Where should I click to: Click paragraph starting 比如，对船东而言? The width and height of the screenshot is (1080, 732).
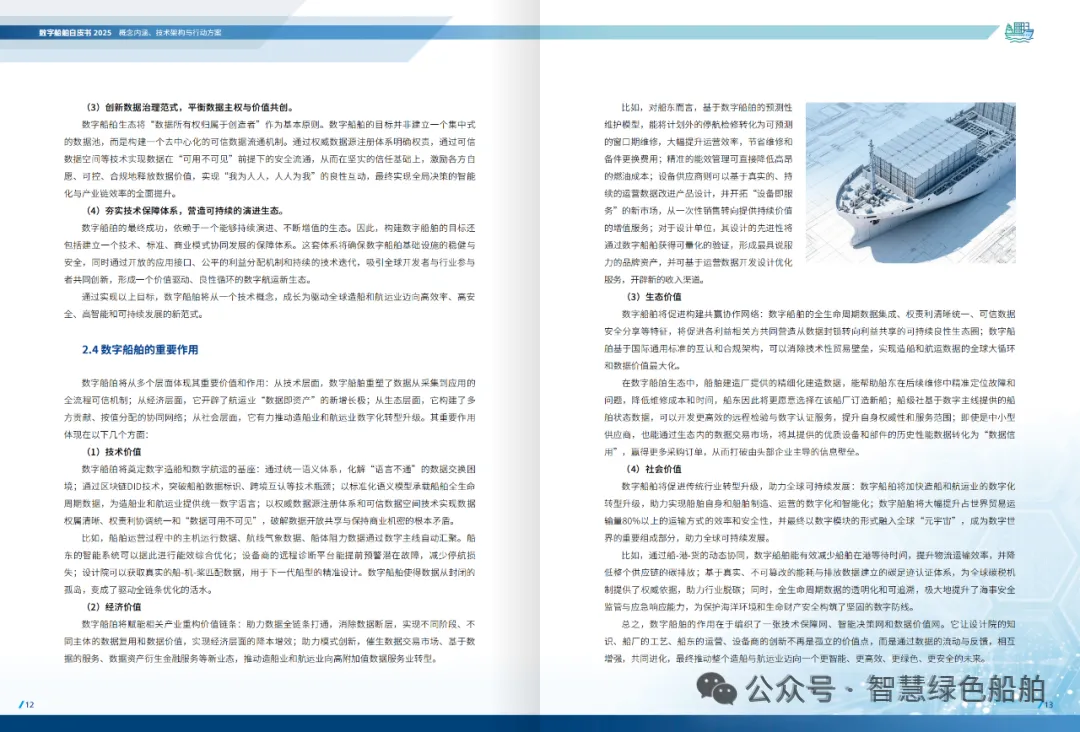click(x=698, y=194)
